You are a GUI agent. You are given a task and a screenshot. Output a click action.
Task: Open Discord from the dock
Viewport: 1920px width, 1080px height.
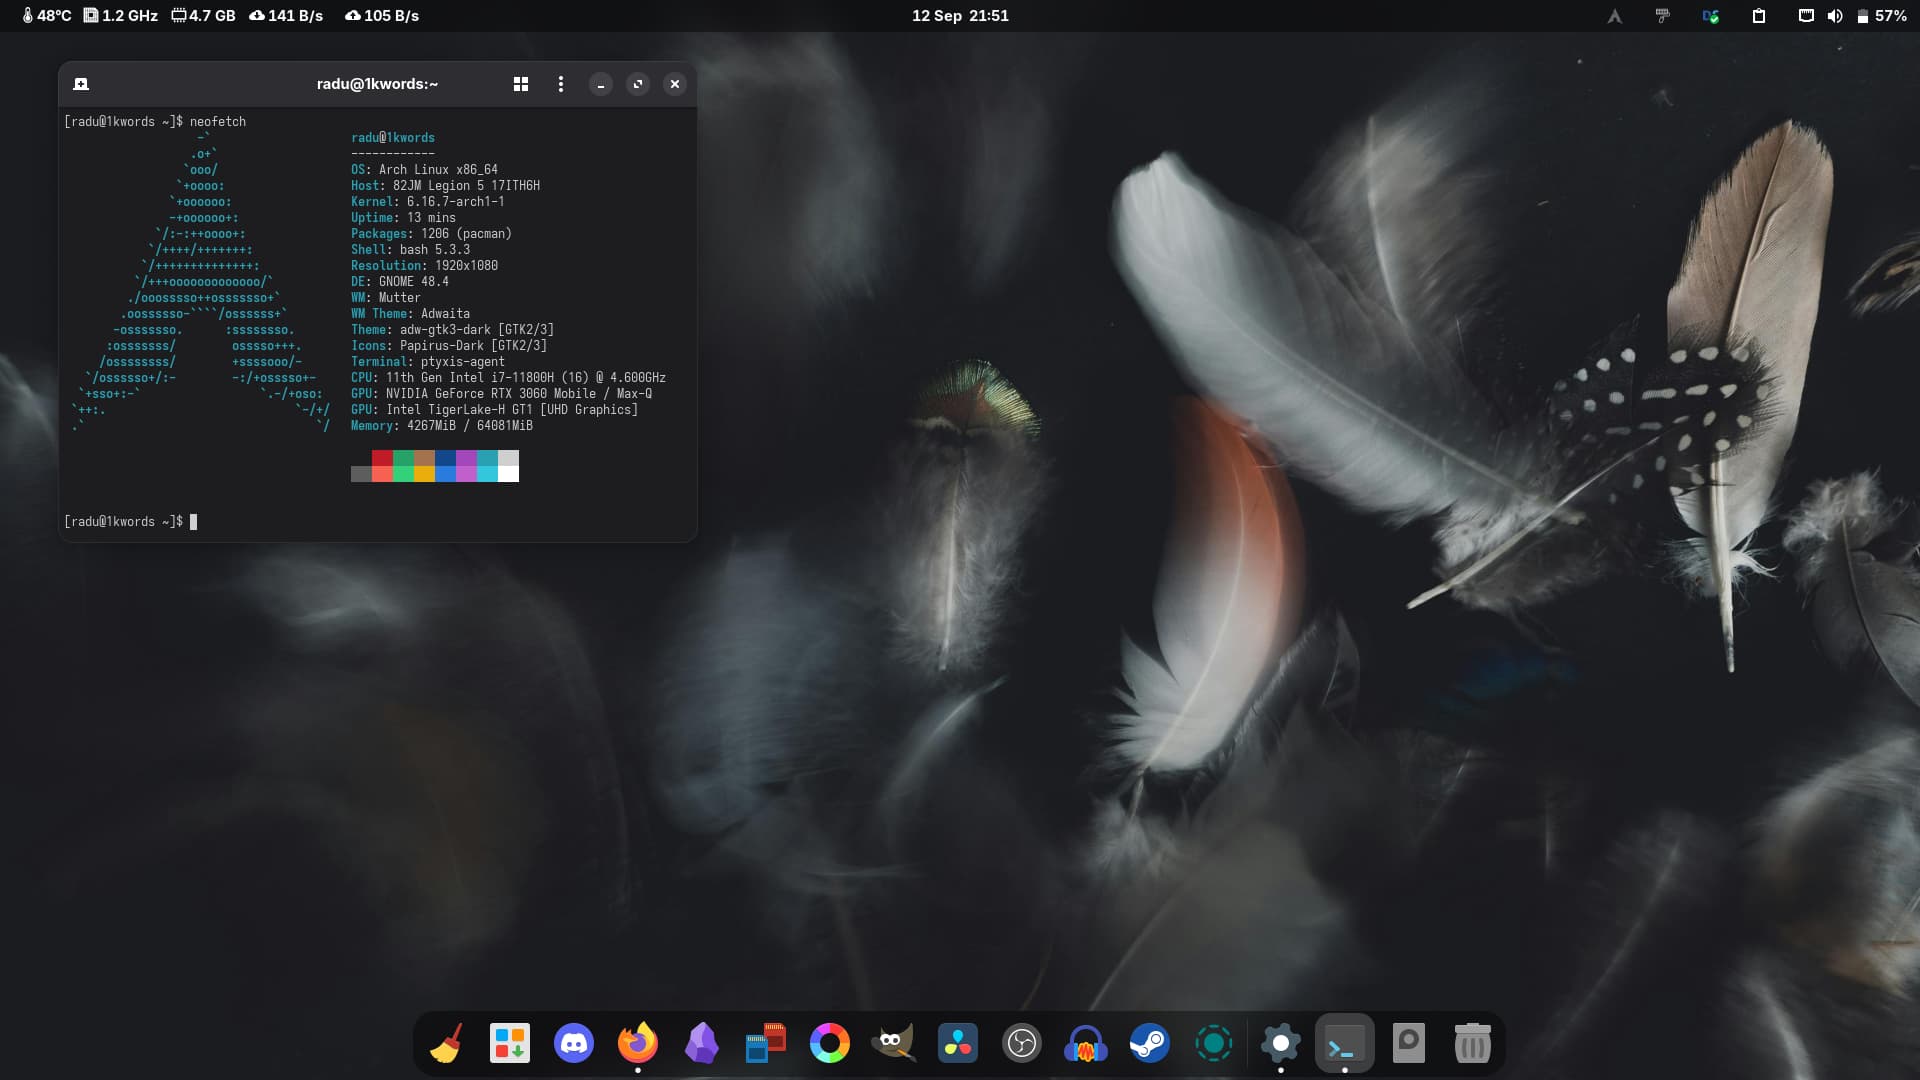click(574, 1044)
